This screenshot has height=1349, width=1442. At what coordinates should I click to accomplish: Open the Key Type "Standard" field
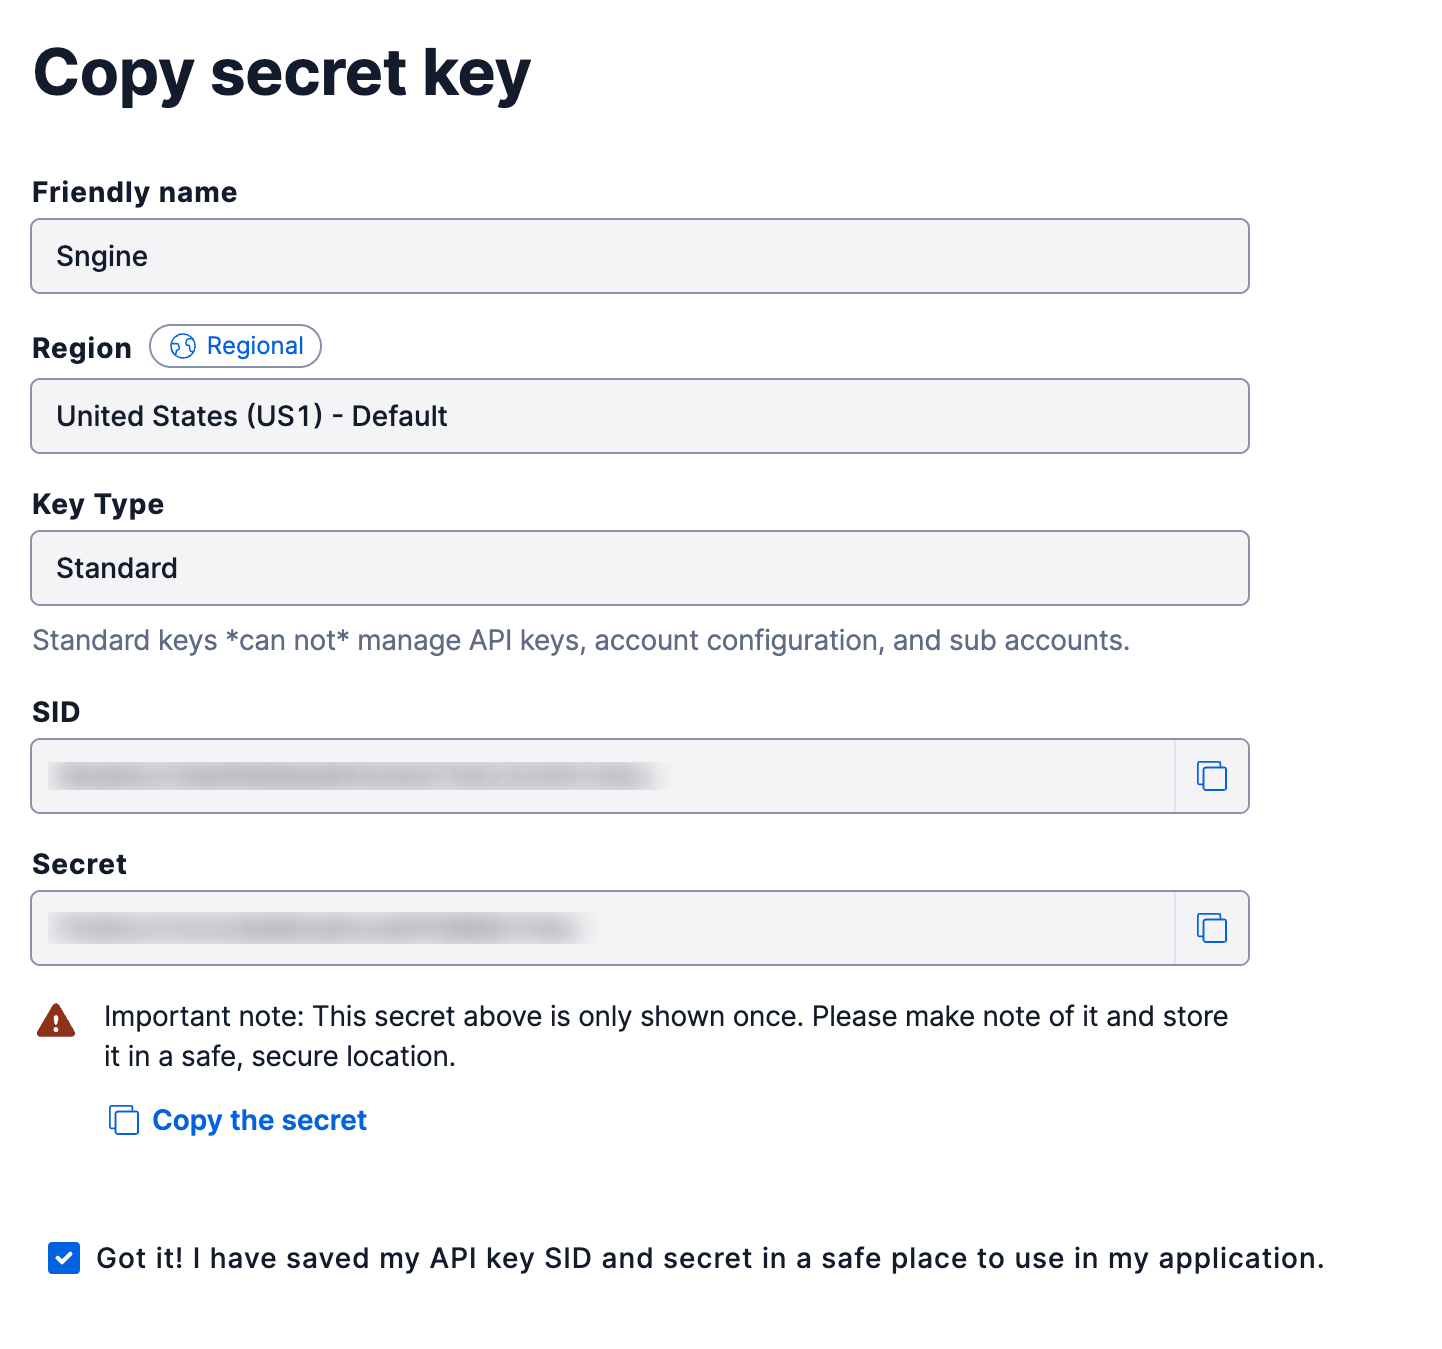click(640, 568)
